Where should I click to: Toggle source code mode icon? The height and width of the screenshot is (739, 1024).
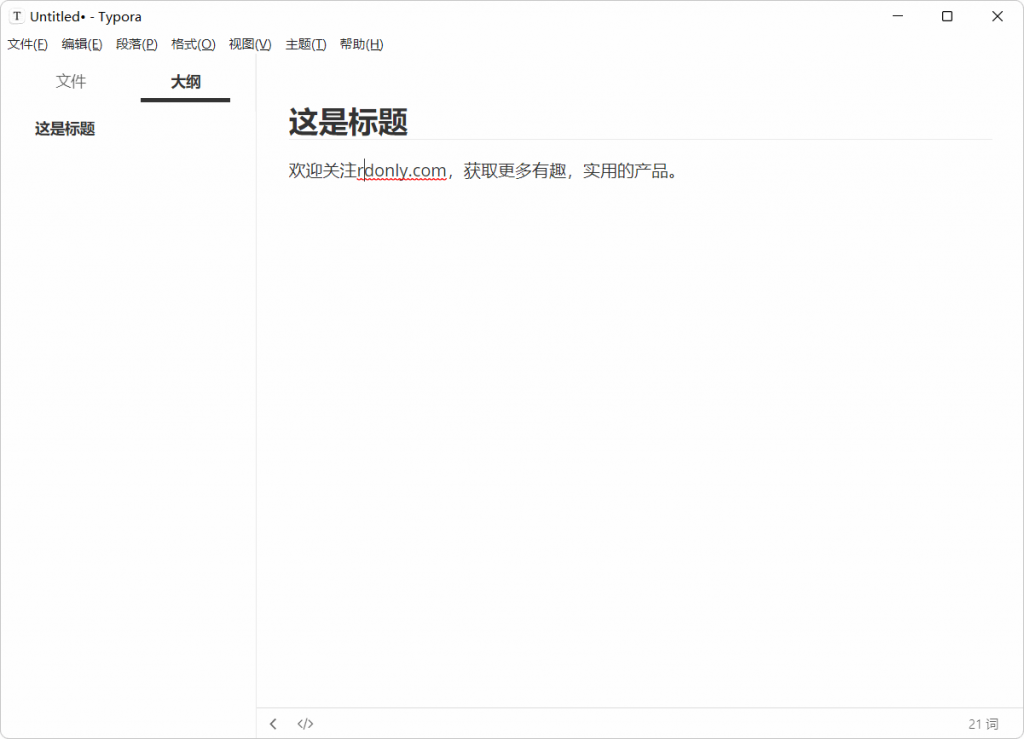coord(305,723)
